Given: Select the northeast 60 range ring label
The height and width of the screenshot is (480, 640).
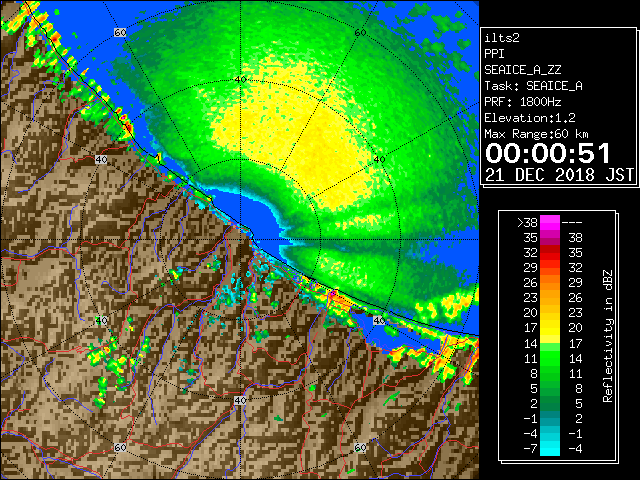Looking at the screenshot, I should tap(360, 33).
